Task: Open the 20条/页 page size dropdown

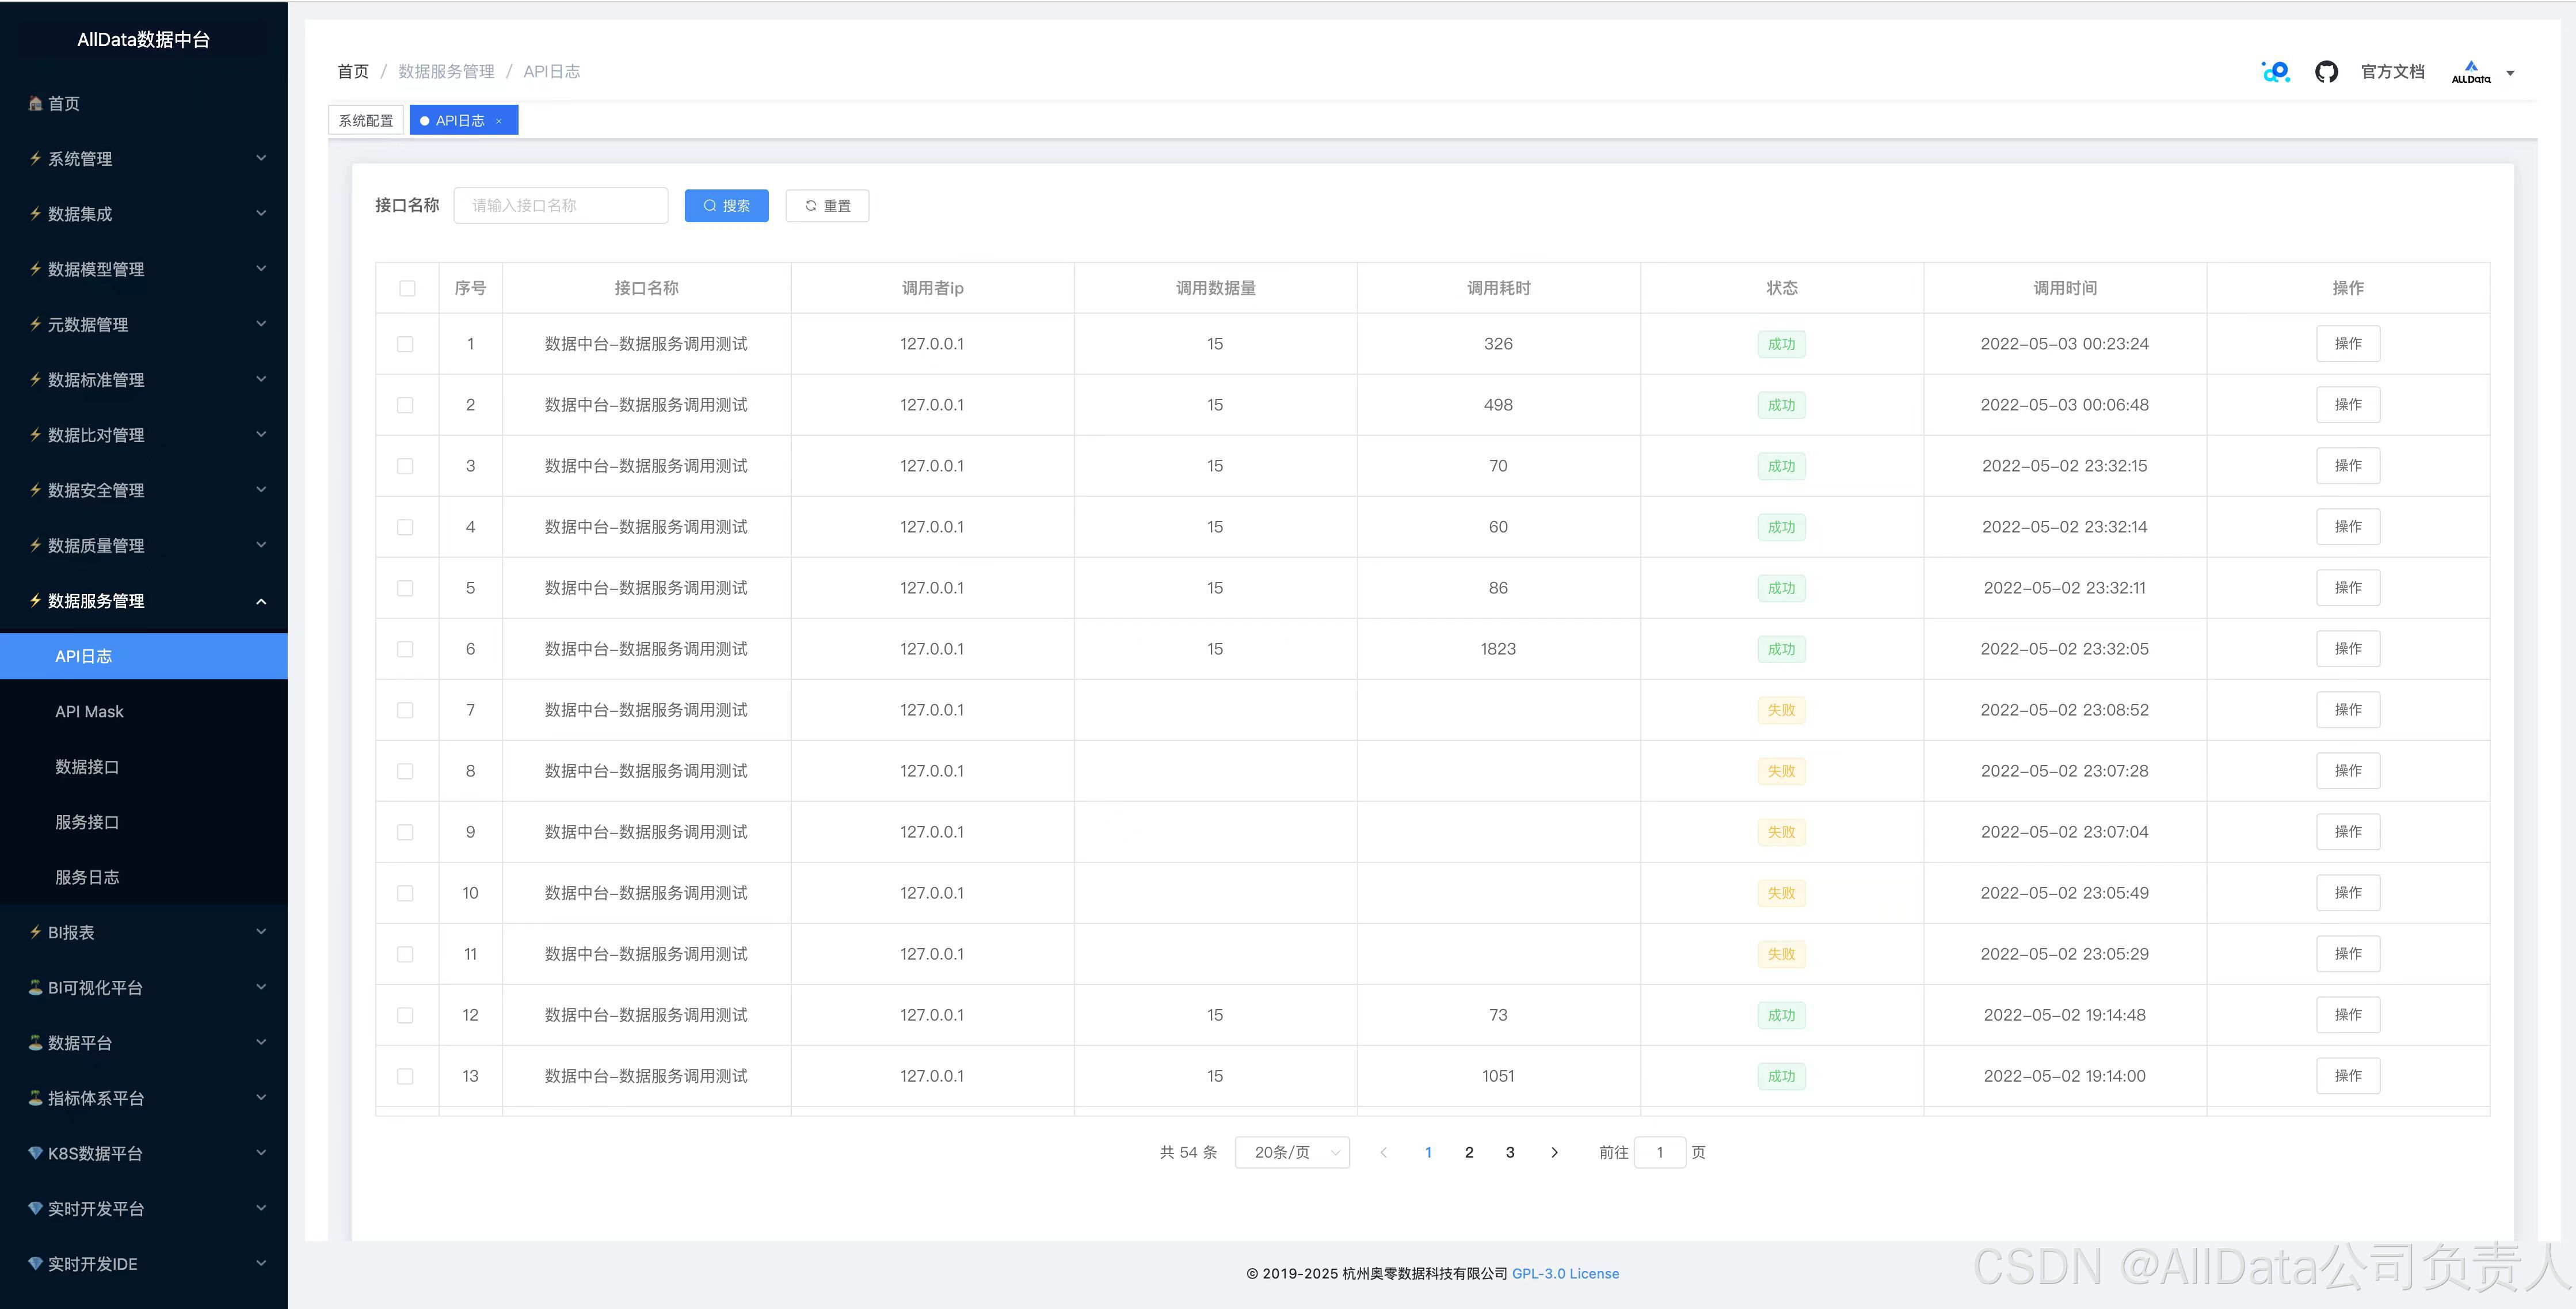Action: click(1292, 1152)
